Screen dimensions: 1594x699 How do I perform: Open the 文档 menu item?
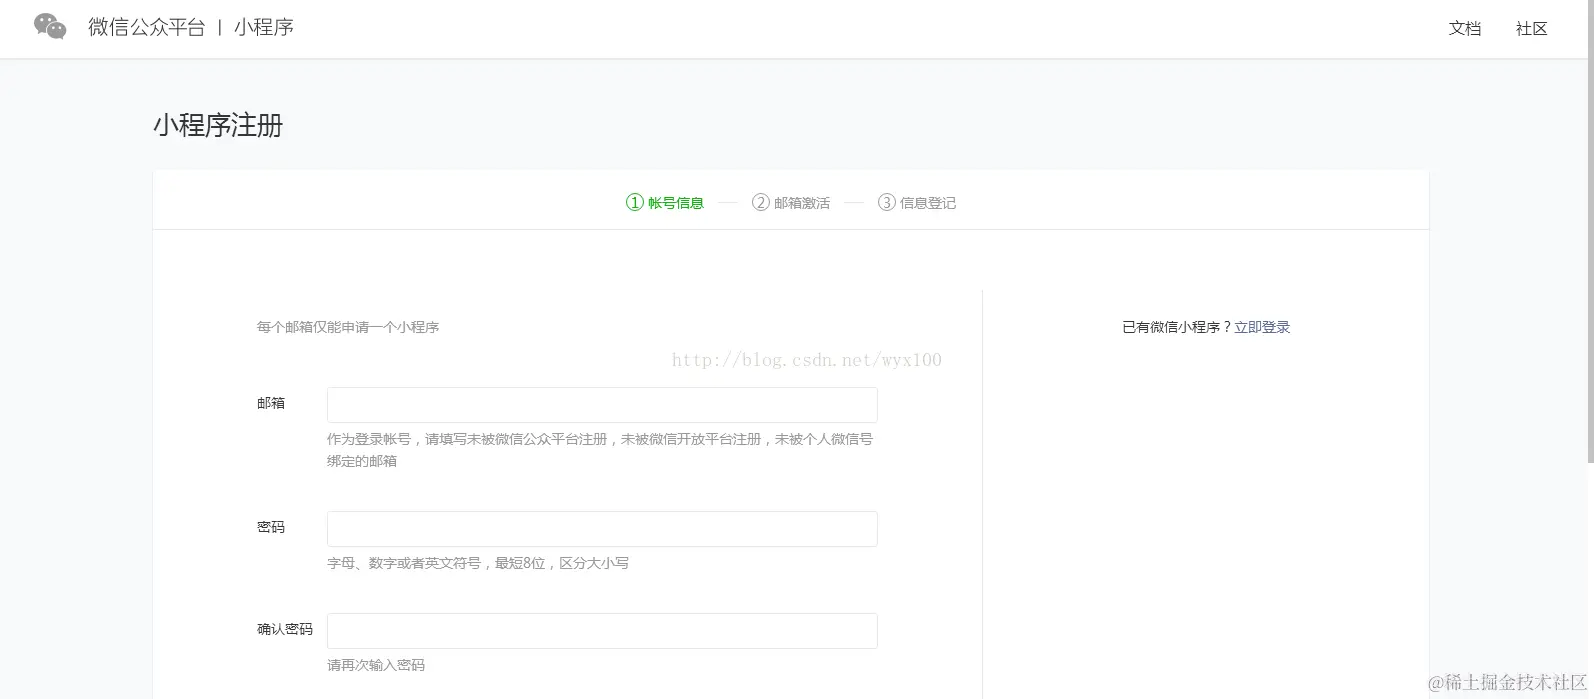tap(1464, 29)
